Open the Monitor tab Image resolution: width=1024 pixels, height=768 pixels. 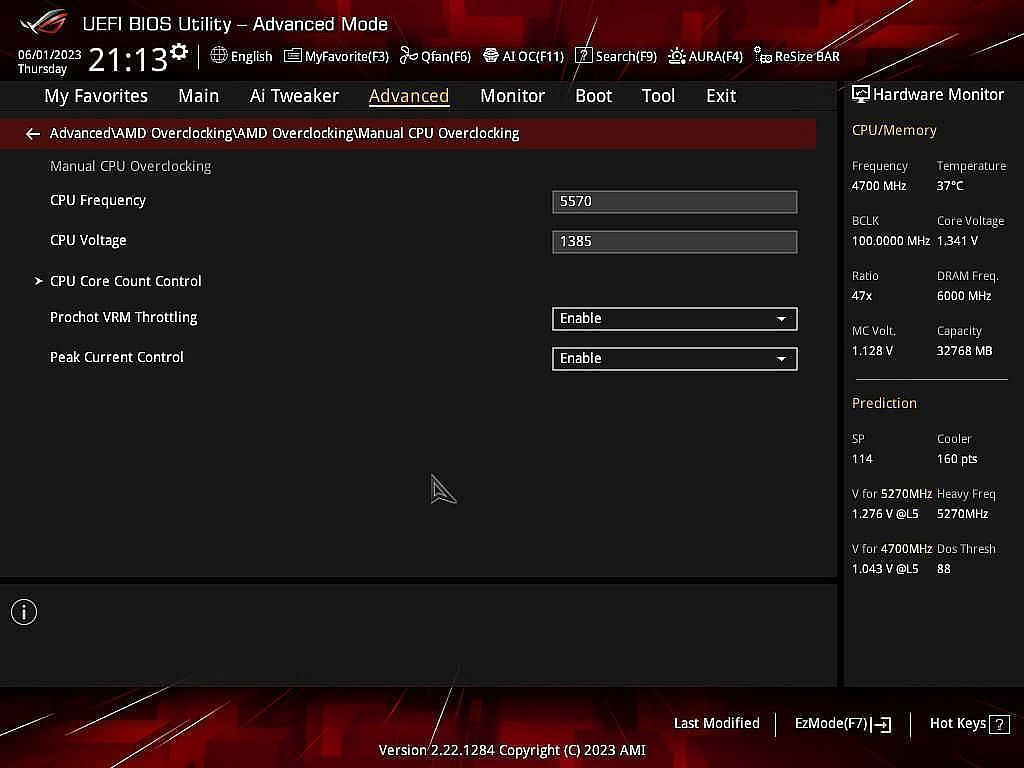click(x=513, y=96)
